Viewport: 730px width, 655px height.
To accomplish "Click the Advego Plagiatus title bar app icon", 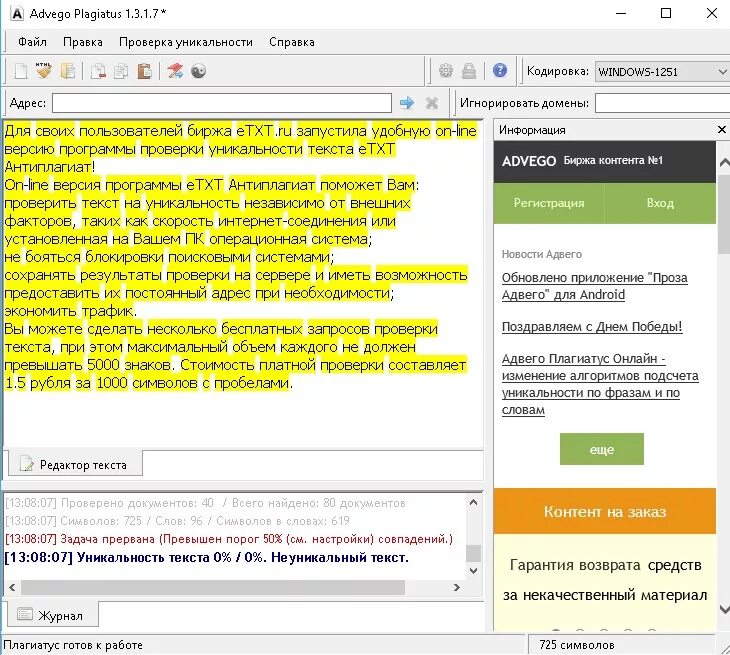I will (x=17, y=14).
